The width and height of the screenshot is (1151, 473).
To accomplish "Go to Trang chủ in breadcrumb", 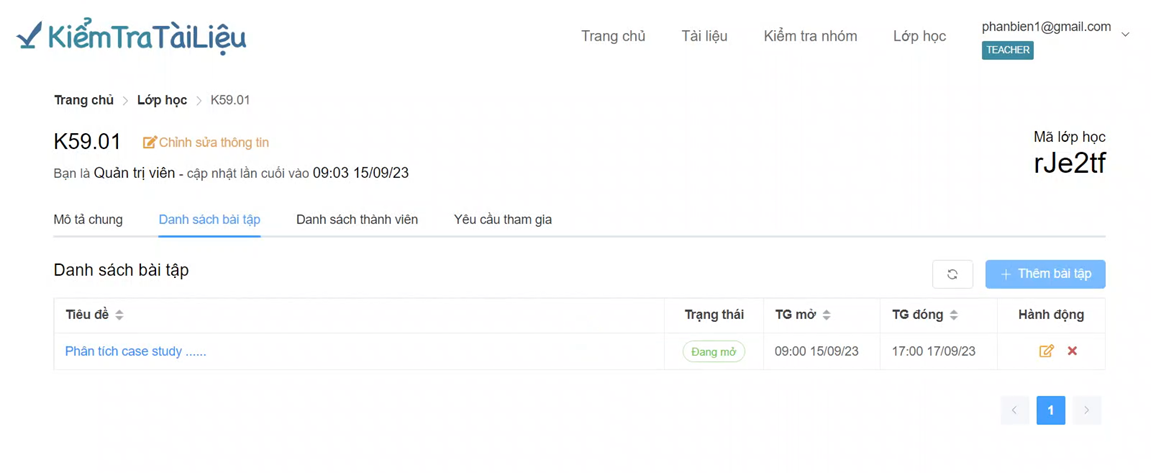I will coord(84,101).
